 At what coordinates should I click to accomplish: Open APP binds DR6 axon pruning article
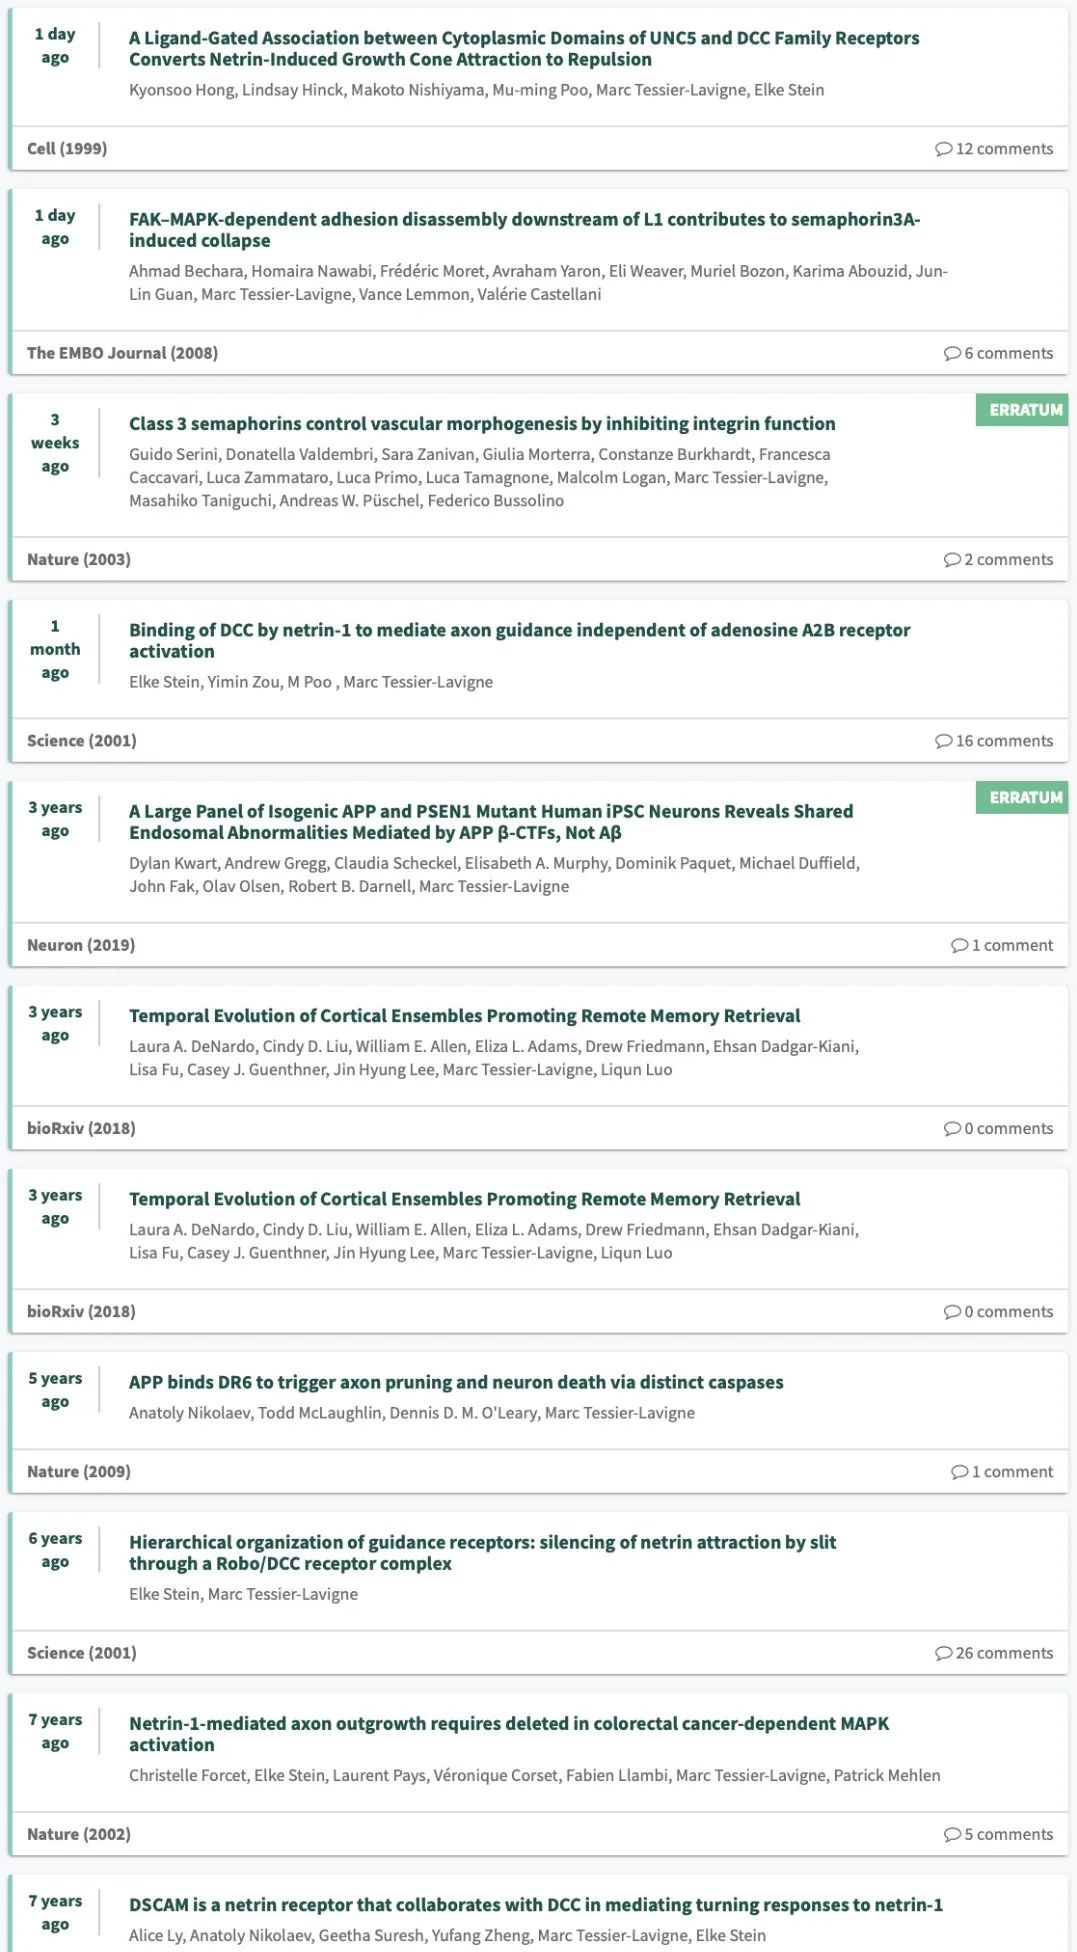456,1382
